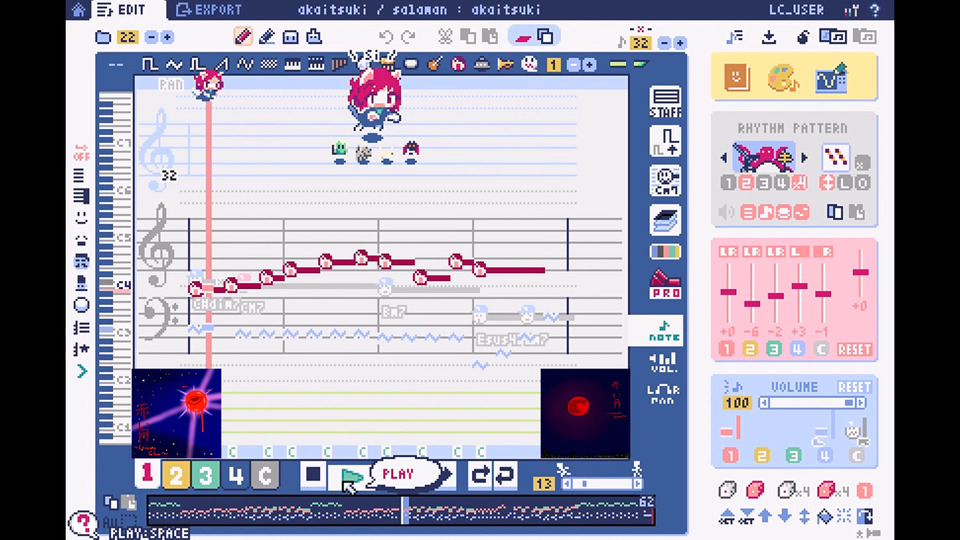Next rhythm pattern right arrow
Screen dimensions: 960x540
coord(804,158)
